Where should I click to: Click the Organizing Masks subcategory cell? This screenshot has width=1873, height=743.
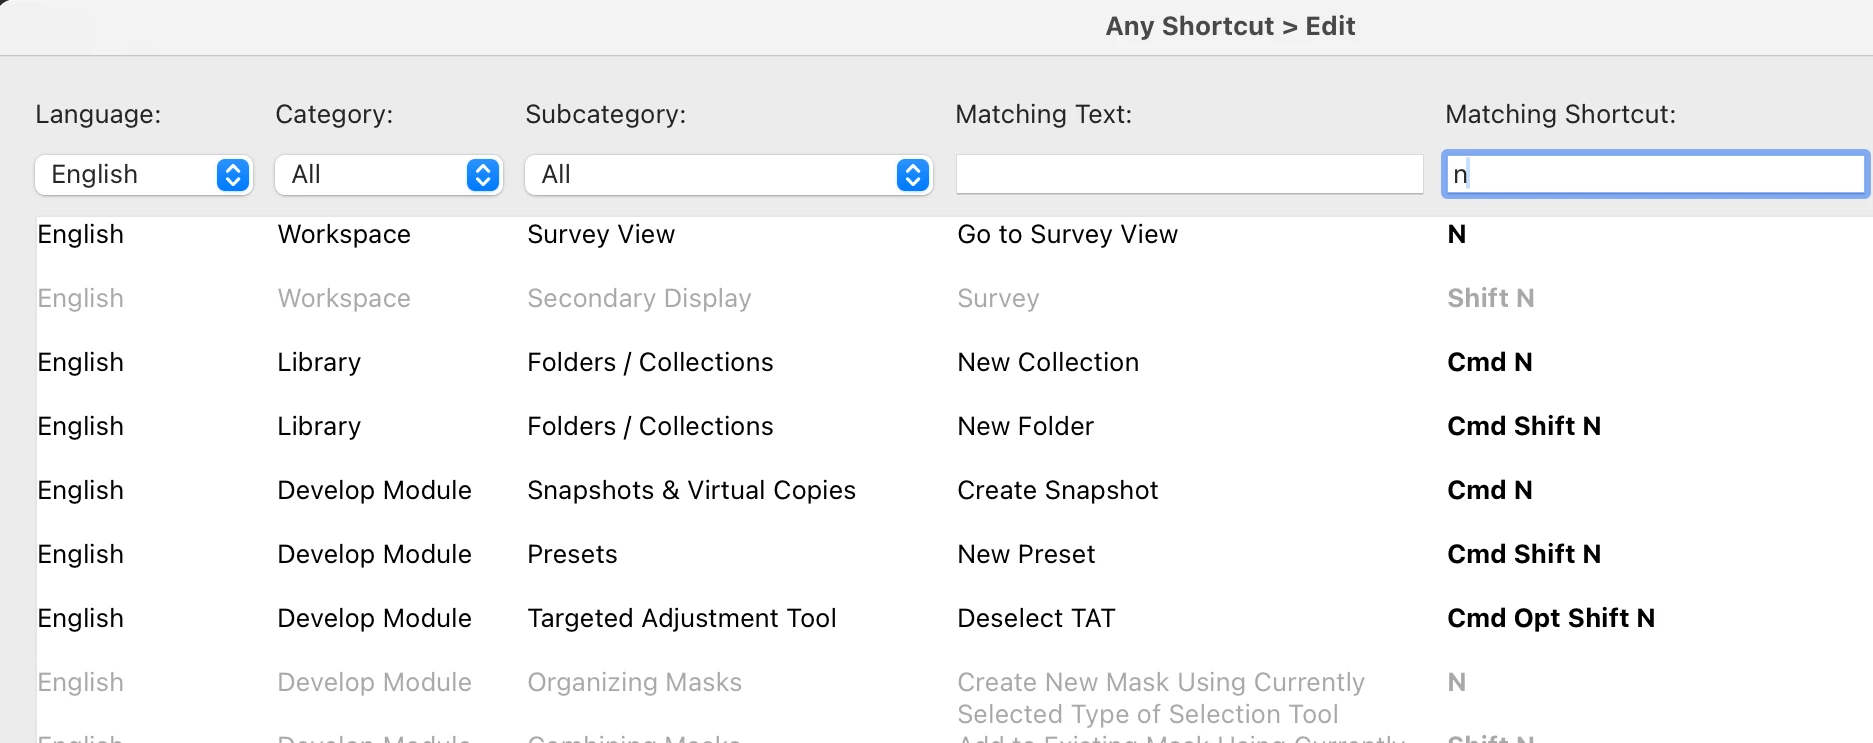634,683
